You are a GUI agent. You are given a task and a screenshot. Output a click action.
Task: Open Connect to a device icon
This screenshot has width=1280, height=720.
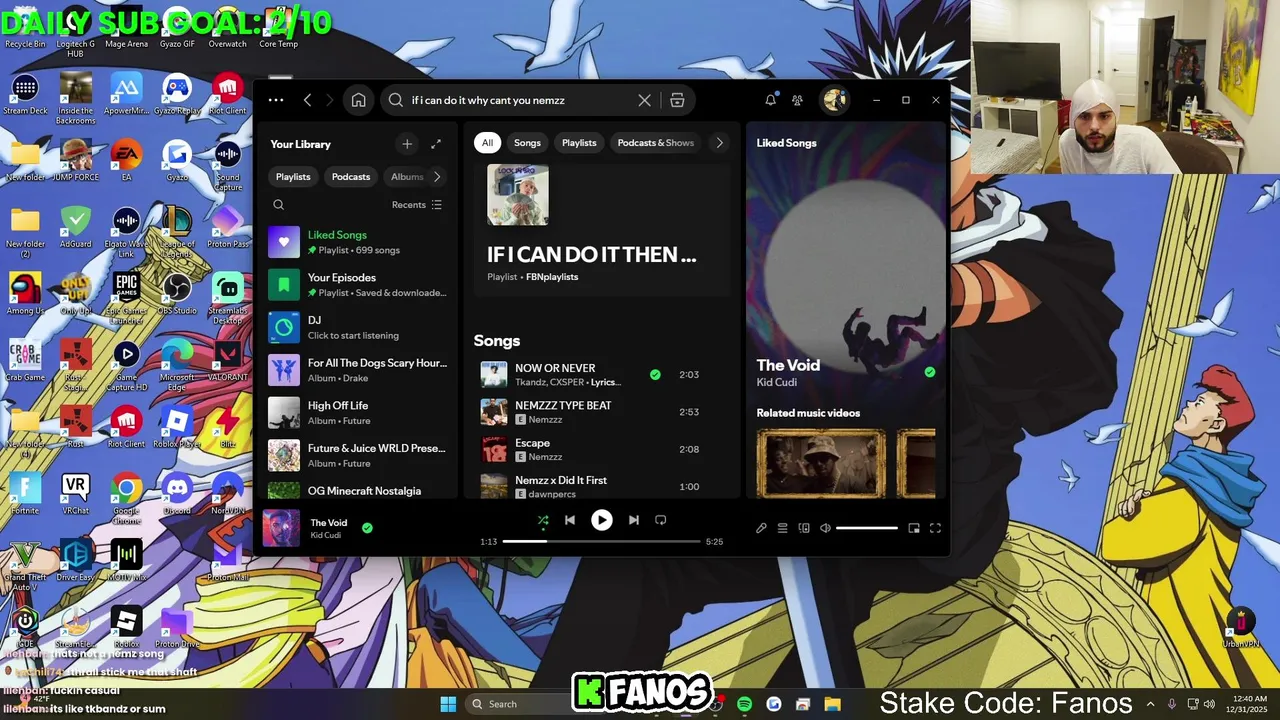point(804,528)
